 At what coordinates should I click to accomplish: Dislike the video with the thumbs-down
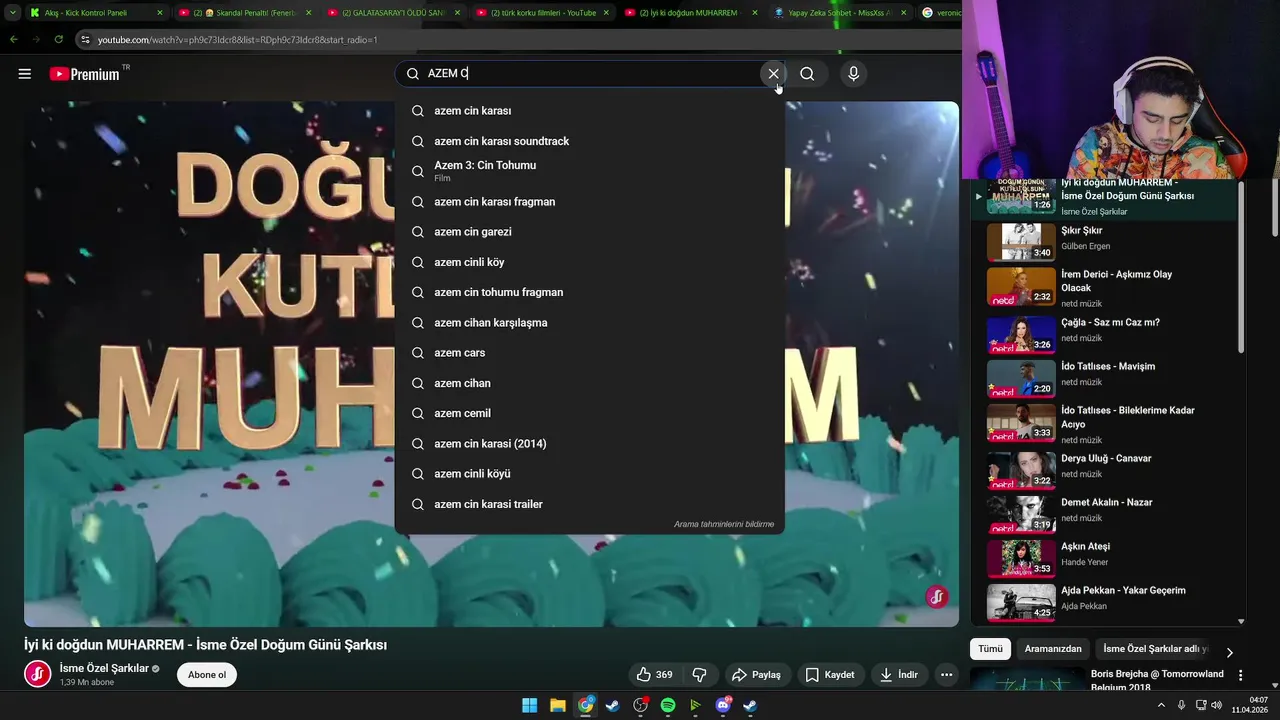[700, 675]
